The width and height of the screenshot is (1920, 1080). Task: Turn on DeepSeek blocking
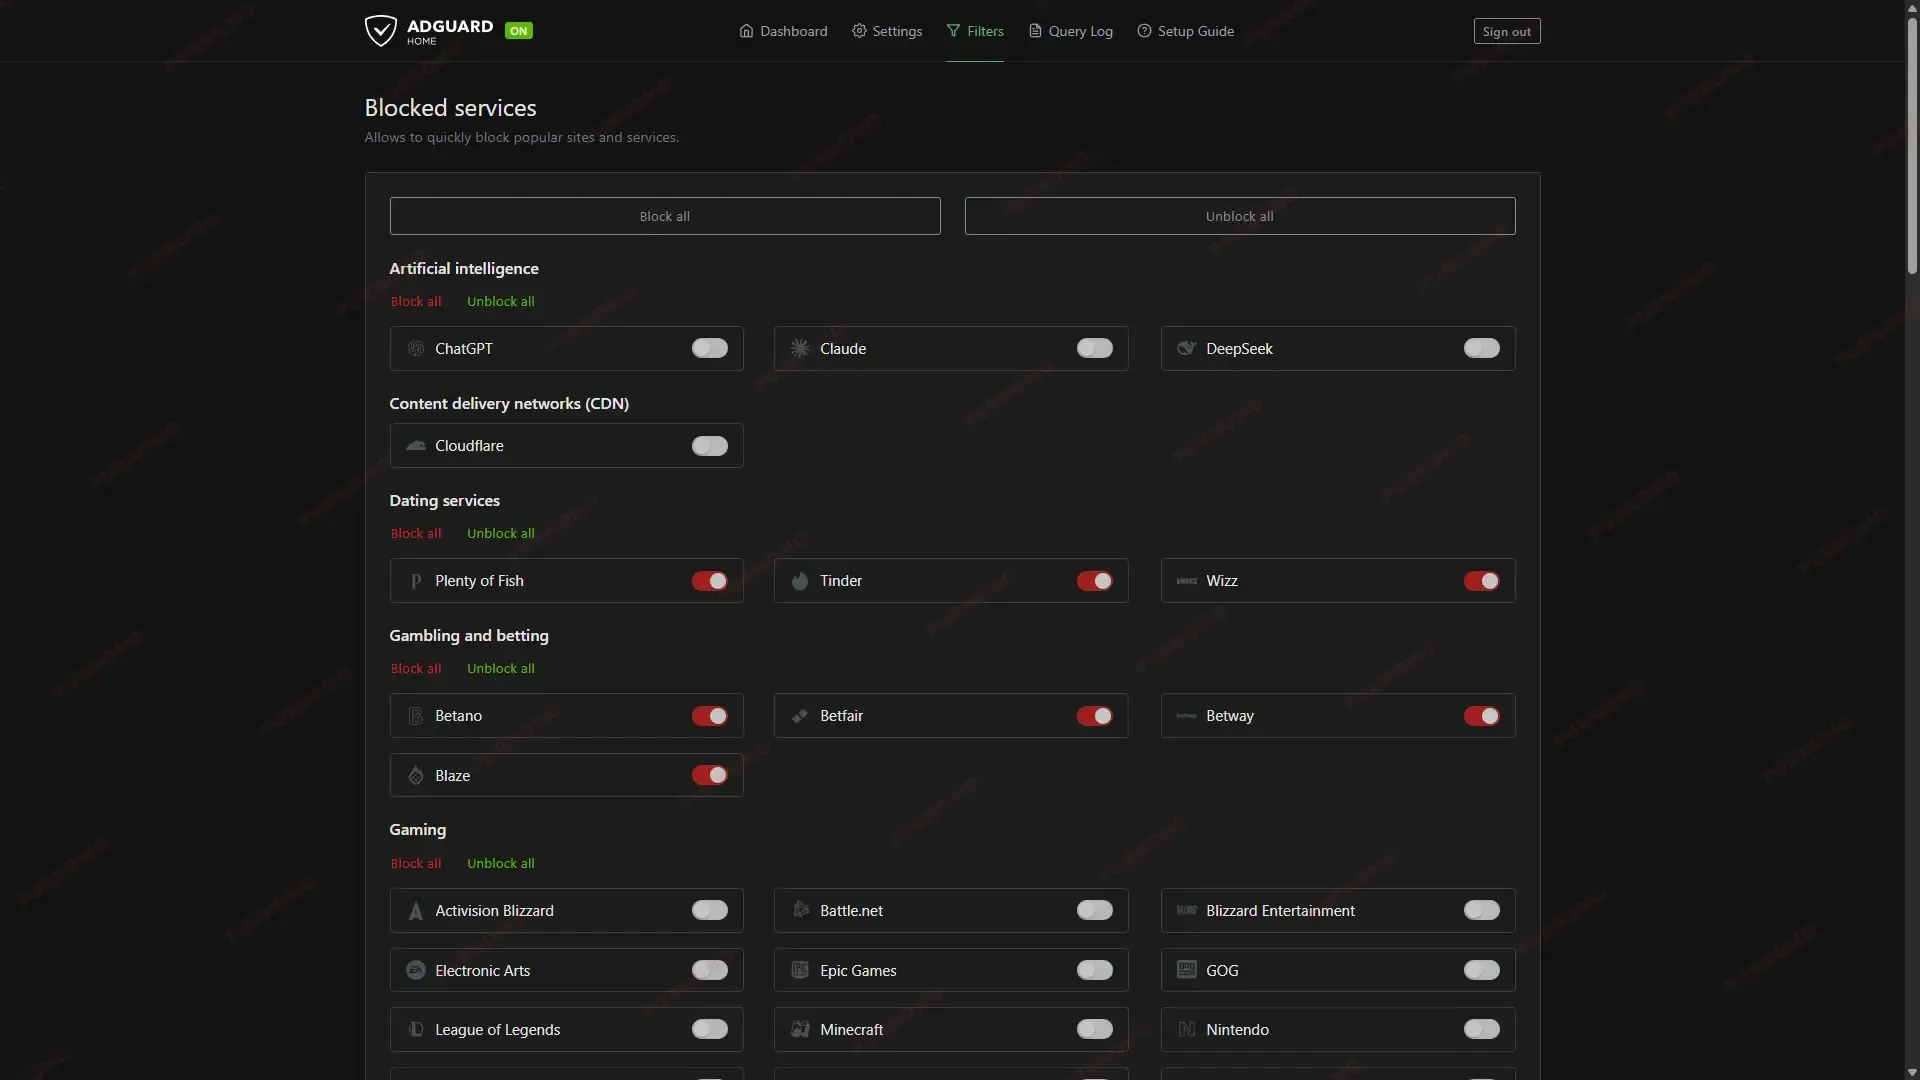point(1482,348)
